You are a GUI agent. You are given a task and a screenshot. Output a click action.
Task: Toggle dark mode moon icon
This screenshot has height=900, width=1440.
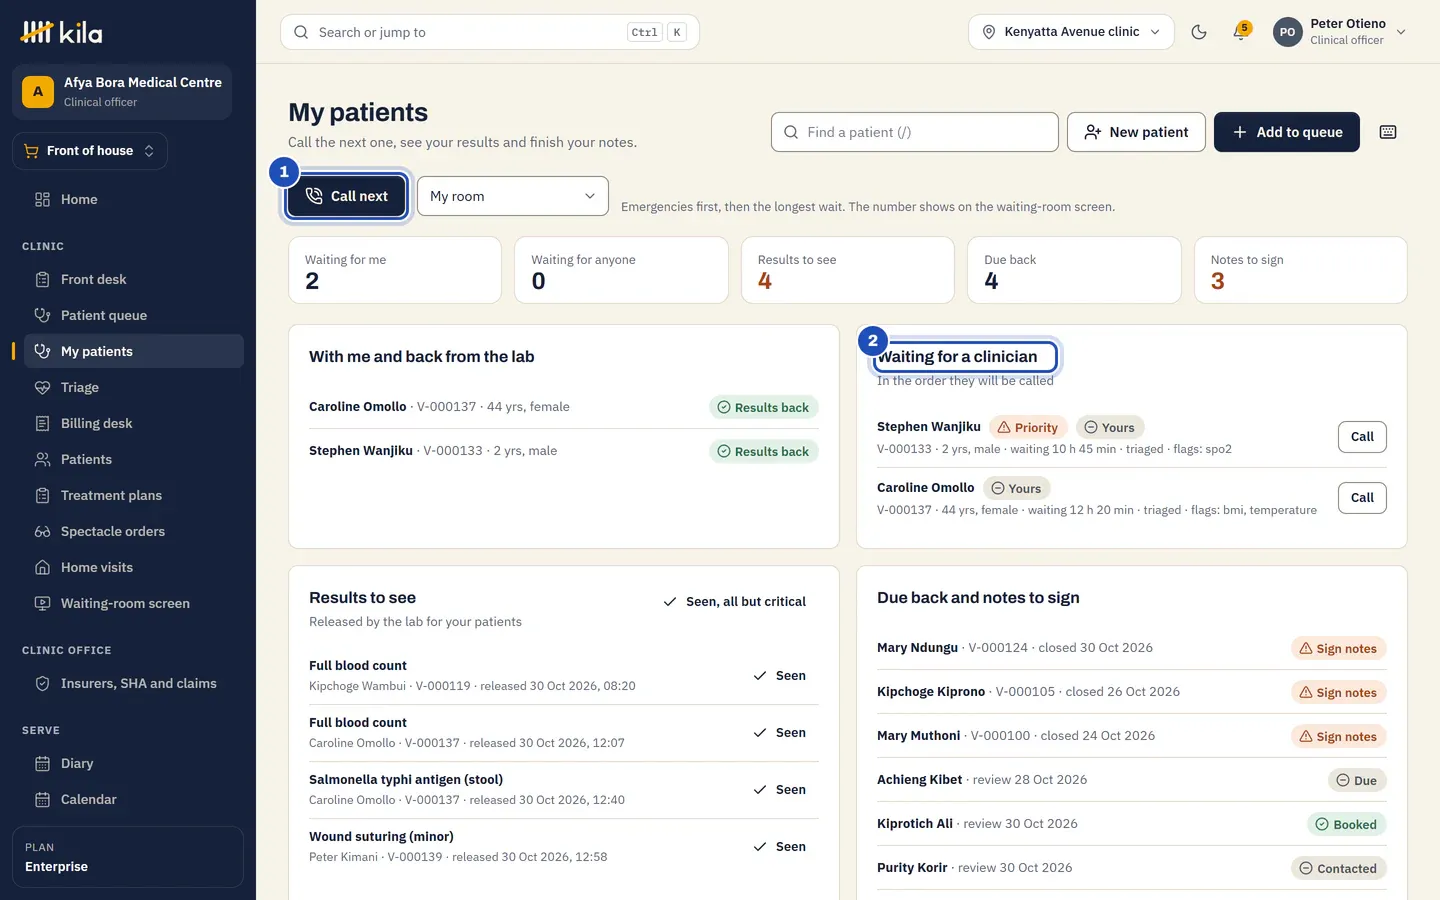click(1199, 32)
